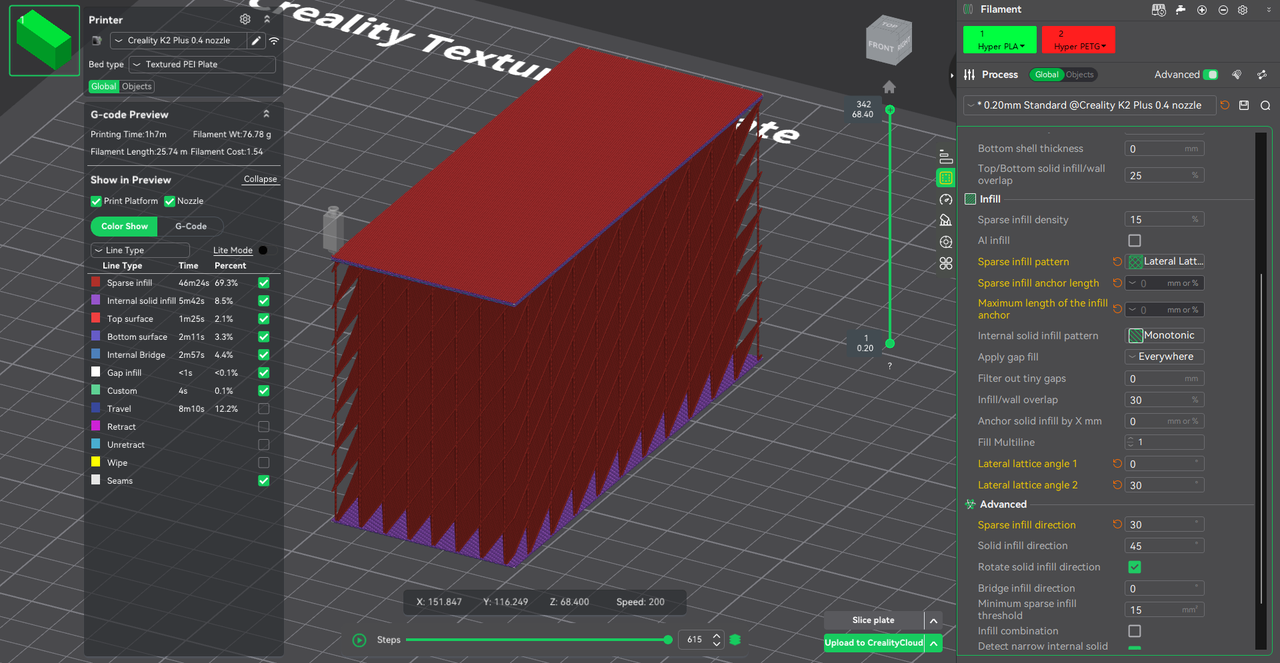Save process preset with the floppy disk icon
The width and height of the screenshot is (1280, 663).
1244,105
